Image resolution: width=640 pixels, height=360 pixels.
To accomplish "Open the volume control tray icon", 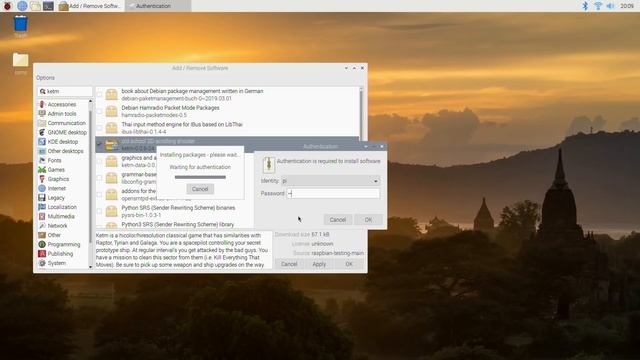I will (611, 6).
